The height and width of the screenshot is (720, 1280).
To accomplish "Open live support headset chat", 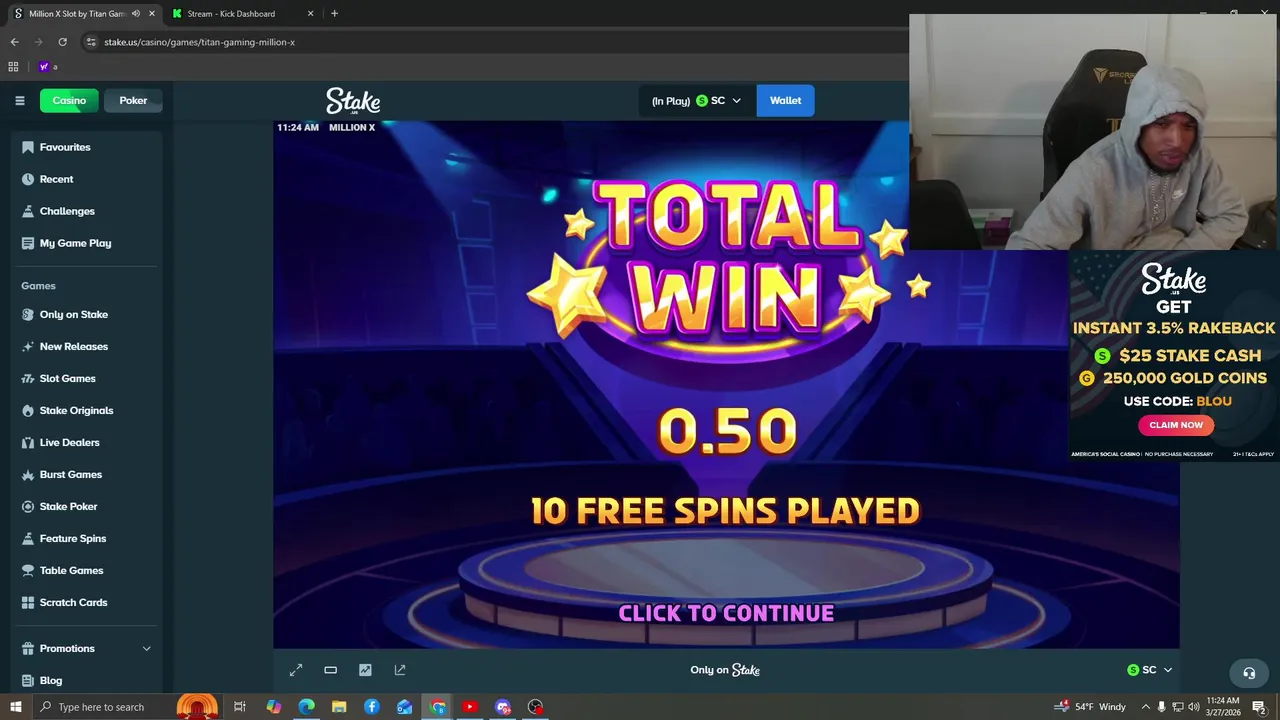I will tap(1249, 673).
